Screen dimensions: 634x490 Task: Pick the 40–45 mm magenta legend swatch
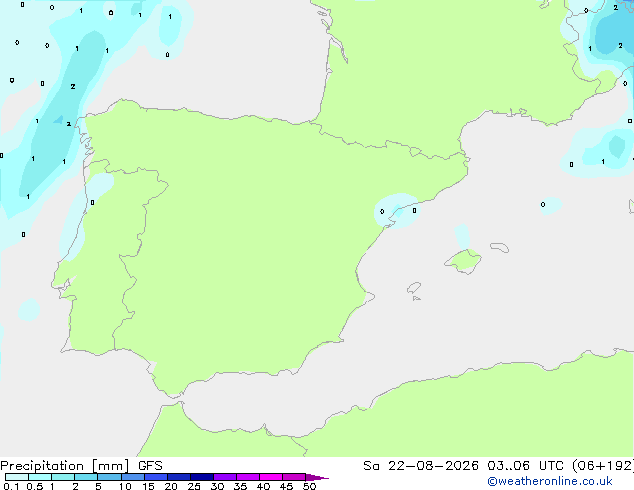271,477
